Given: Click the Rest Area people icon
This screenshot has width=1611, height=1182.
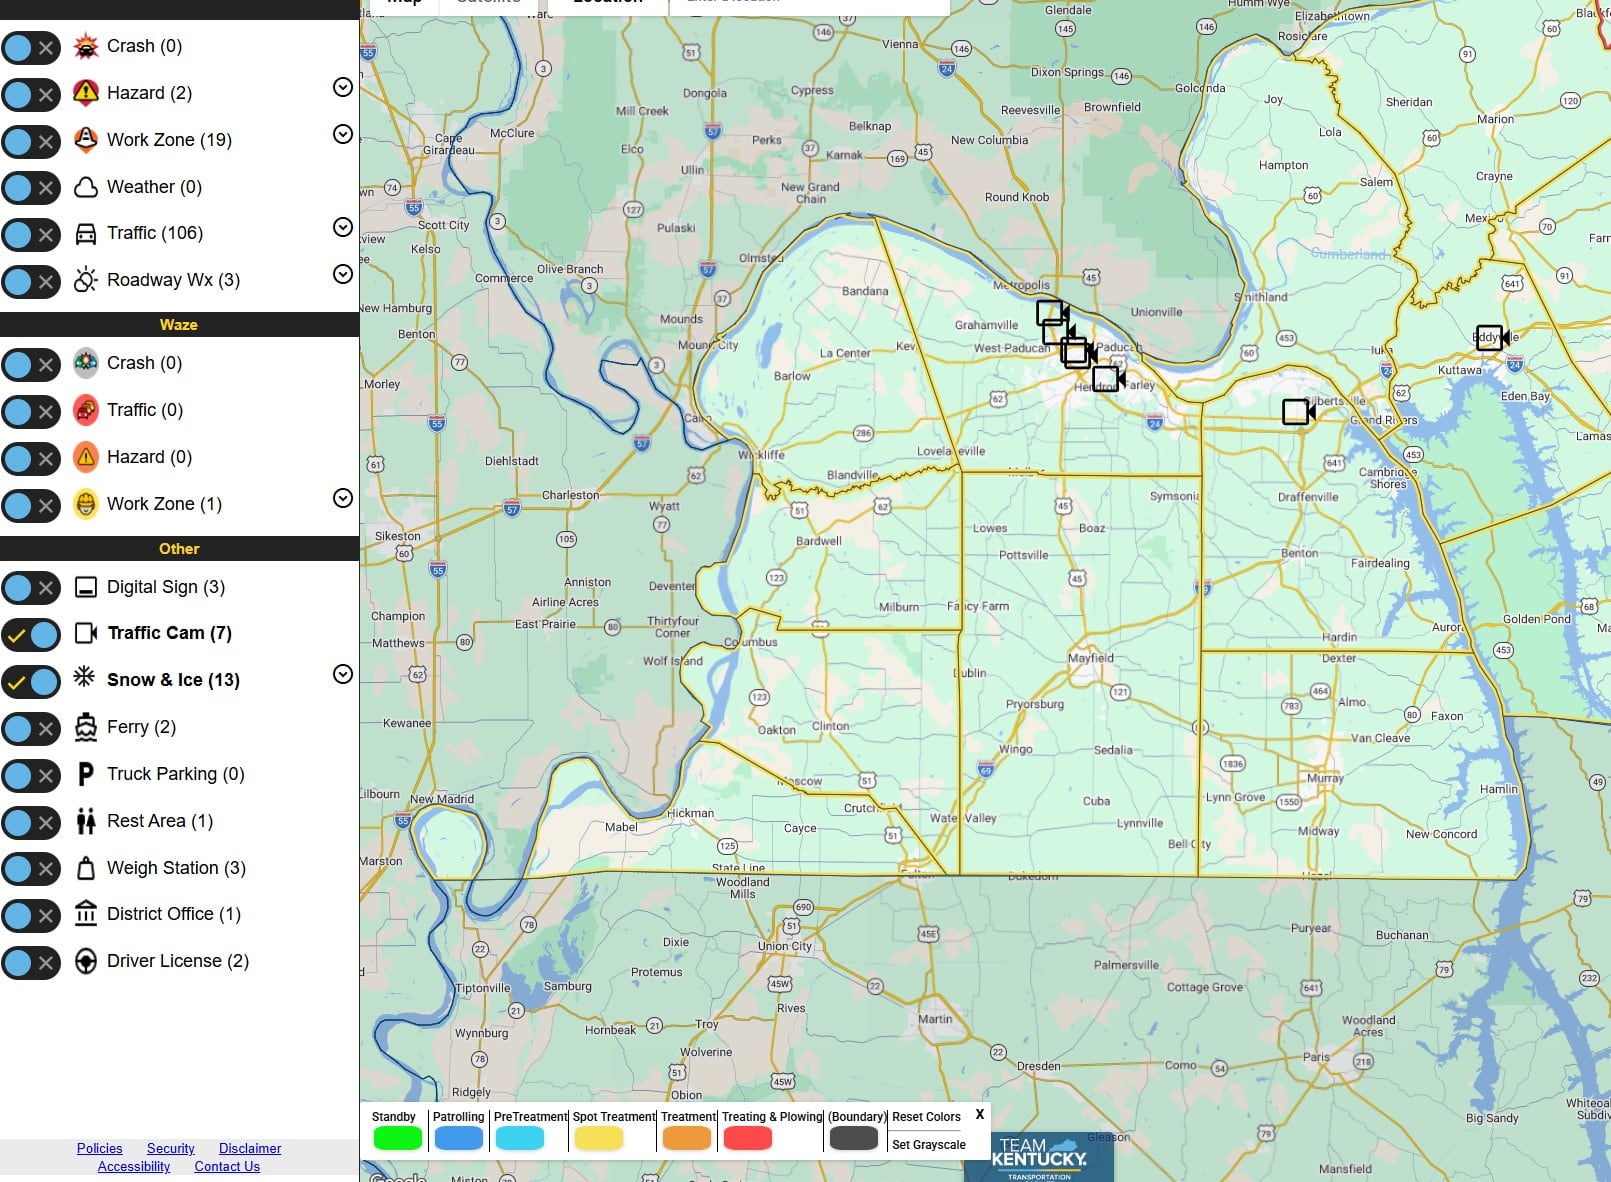Looking at the screenshot, I should pos(86,821).
